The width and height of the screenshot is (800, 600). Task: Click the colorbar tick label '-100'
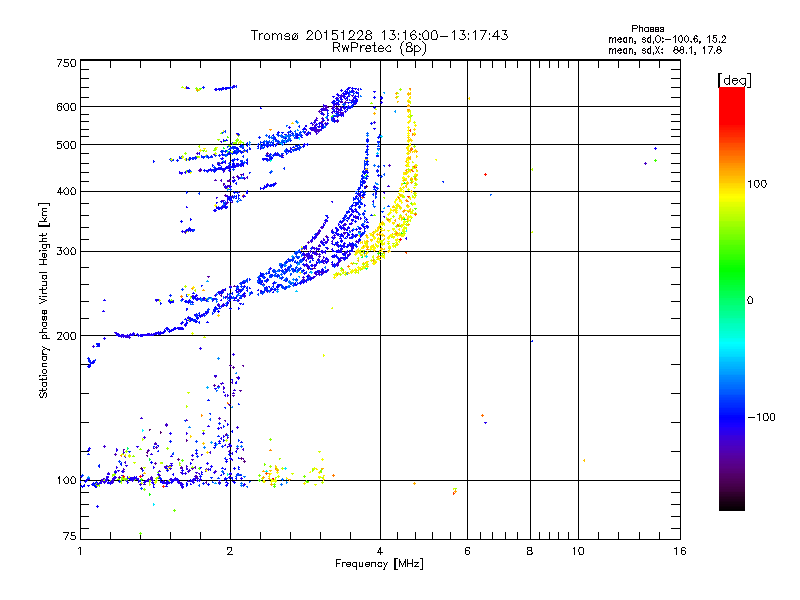coord(761,417)
